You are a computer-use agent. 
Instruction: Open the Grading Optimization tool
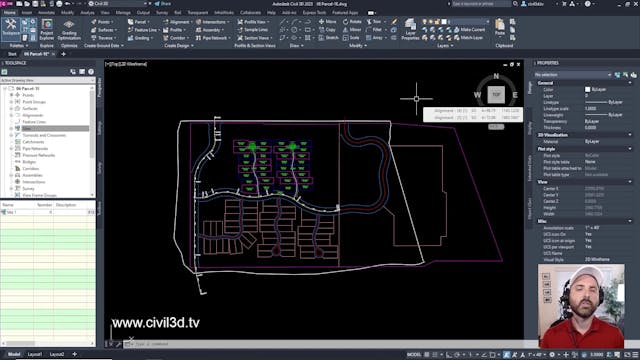pos(69,29)
